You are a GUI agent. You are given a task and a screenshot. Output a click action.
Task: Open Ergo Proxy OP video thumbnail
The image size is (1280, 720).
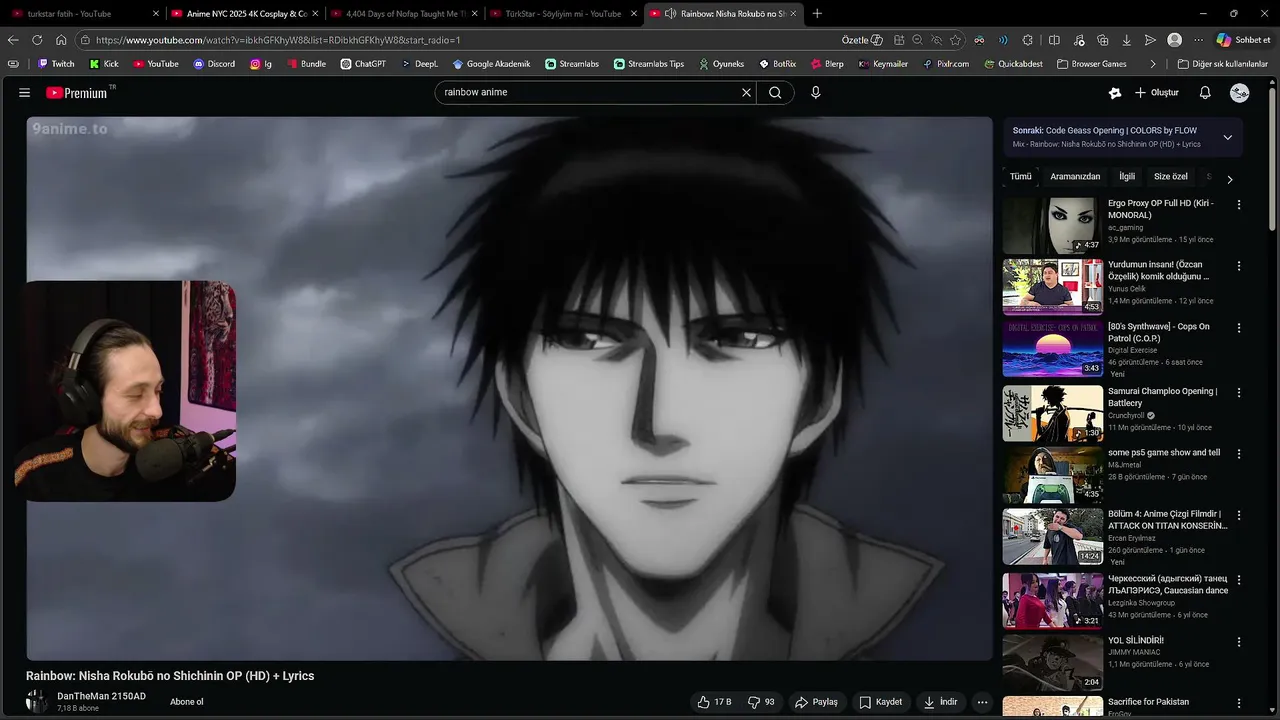click(x=1053, y=225)
